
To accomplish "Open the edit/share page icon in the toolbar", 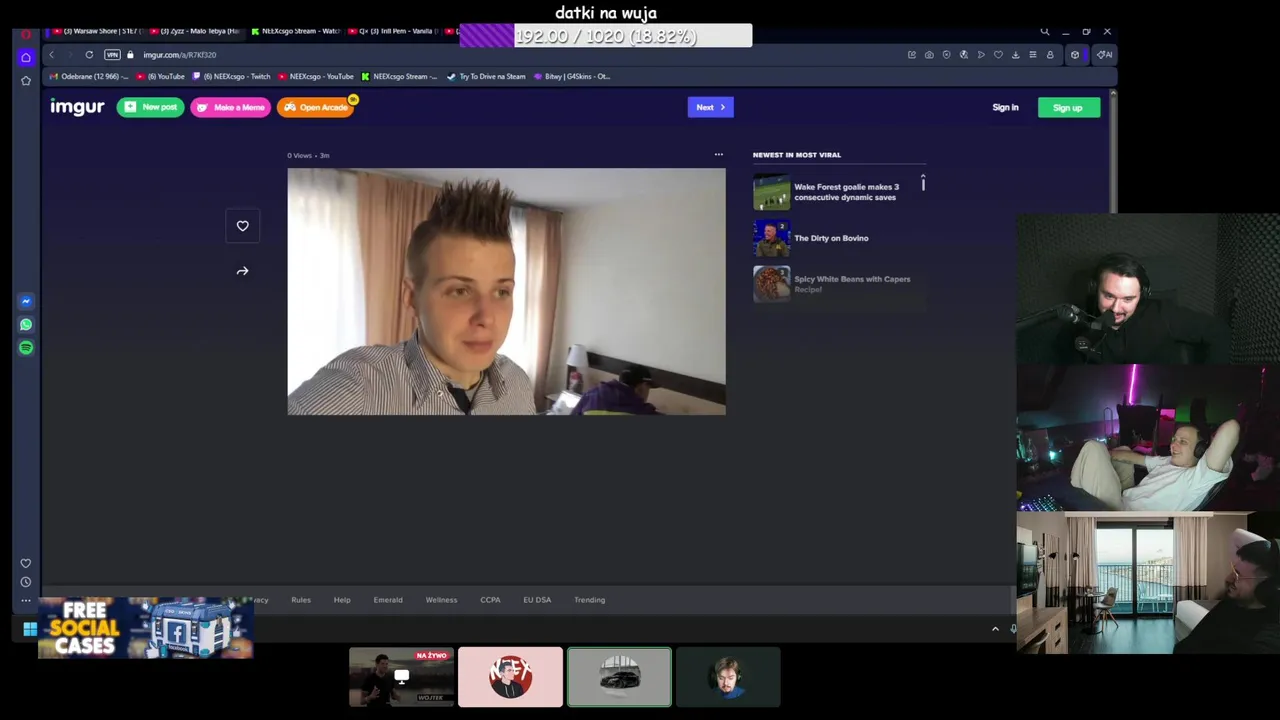I will click(912, 55).
